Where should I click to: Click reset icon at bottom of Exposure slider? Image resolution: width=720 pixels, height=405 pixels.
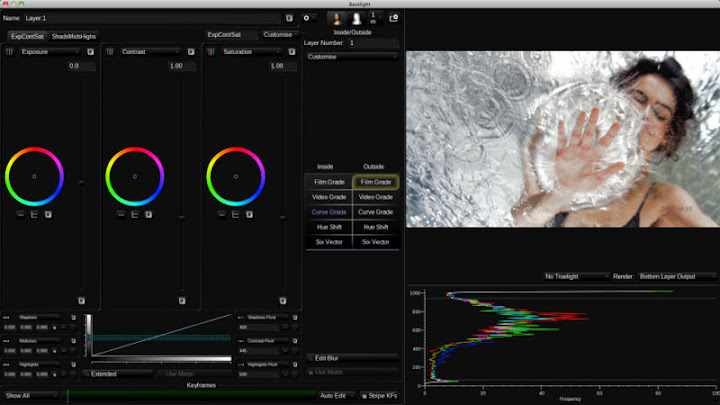[81, 301]
